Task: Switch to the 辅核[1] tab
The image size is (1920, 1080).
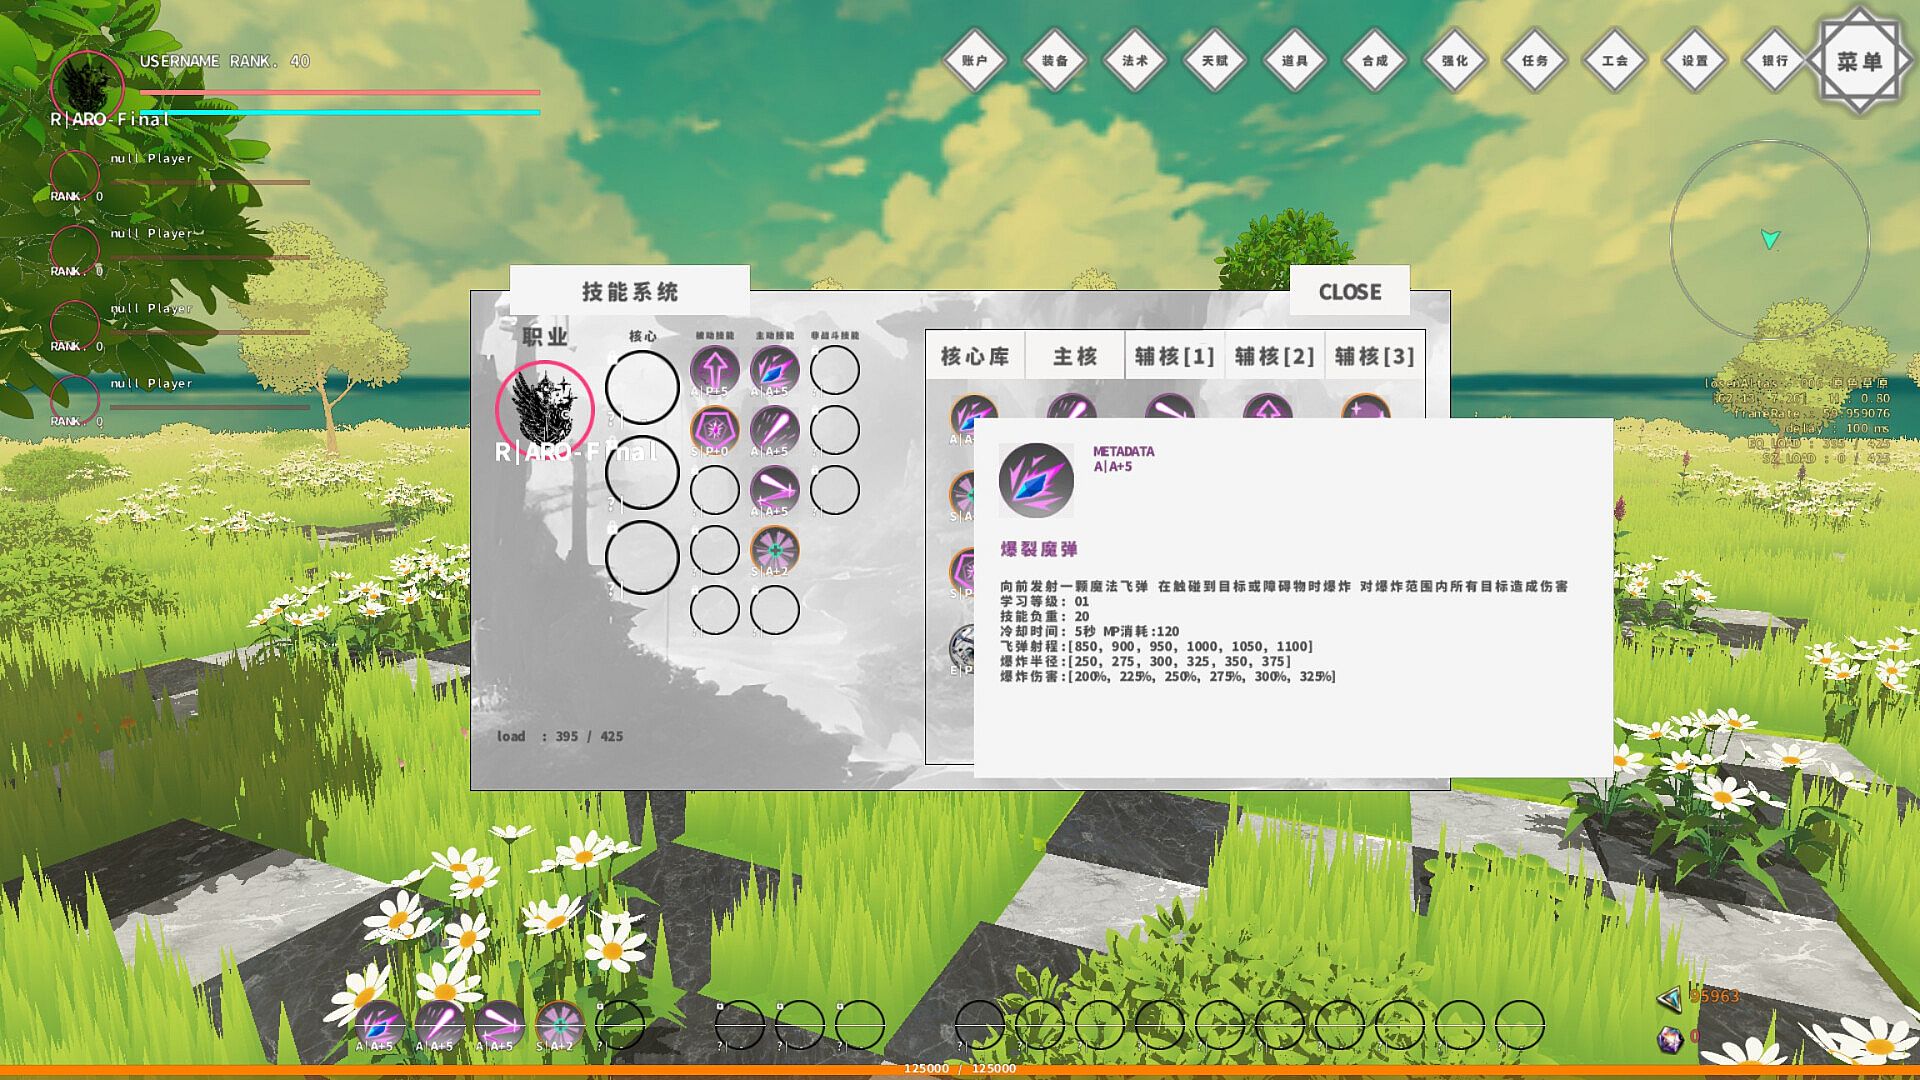Action: pos(1175,356)
